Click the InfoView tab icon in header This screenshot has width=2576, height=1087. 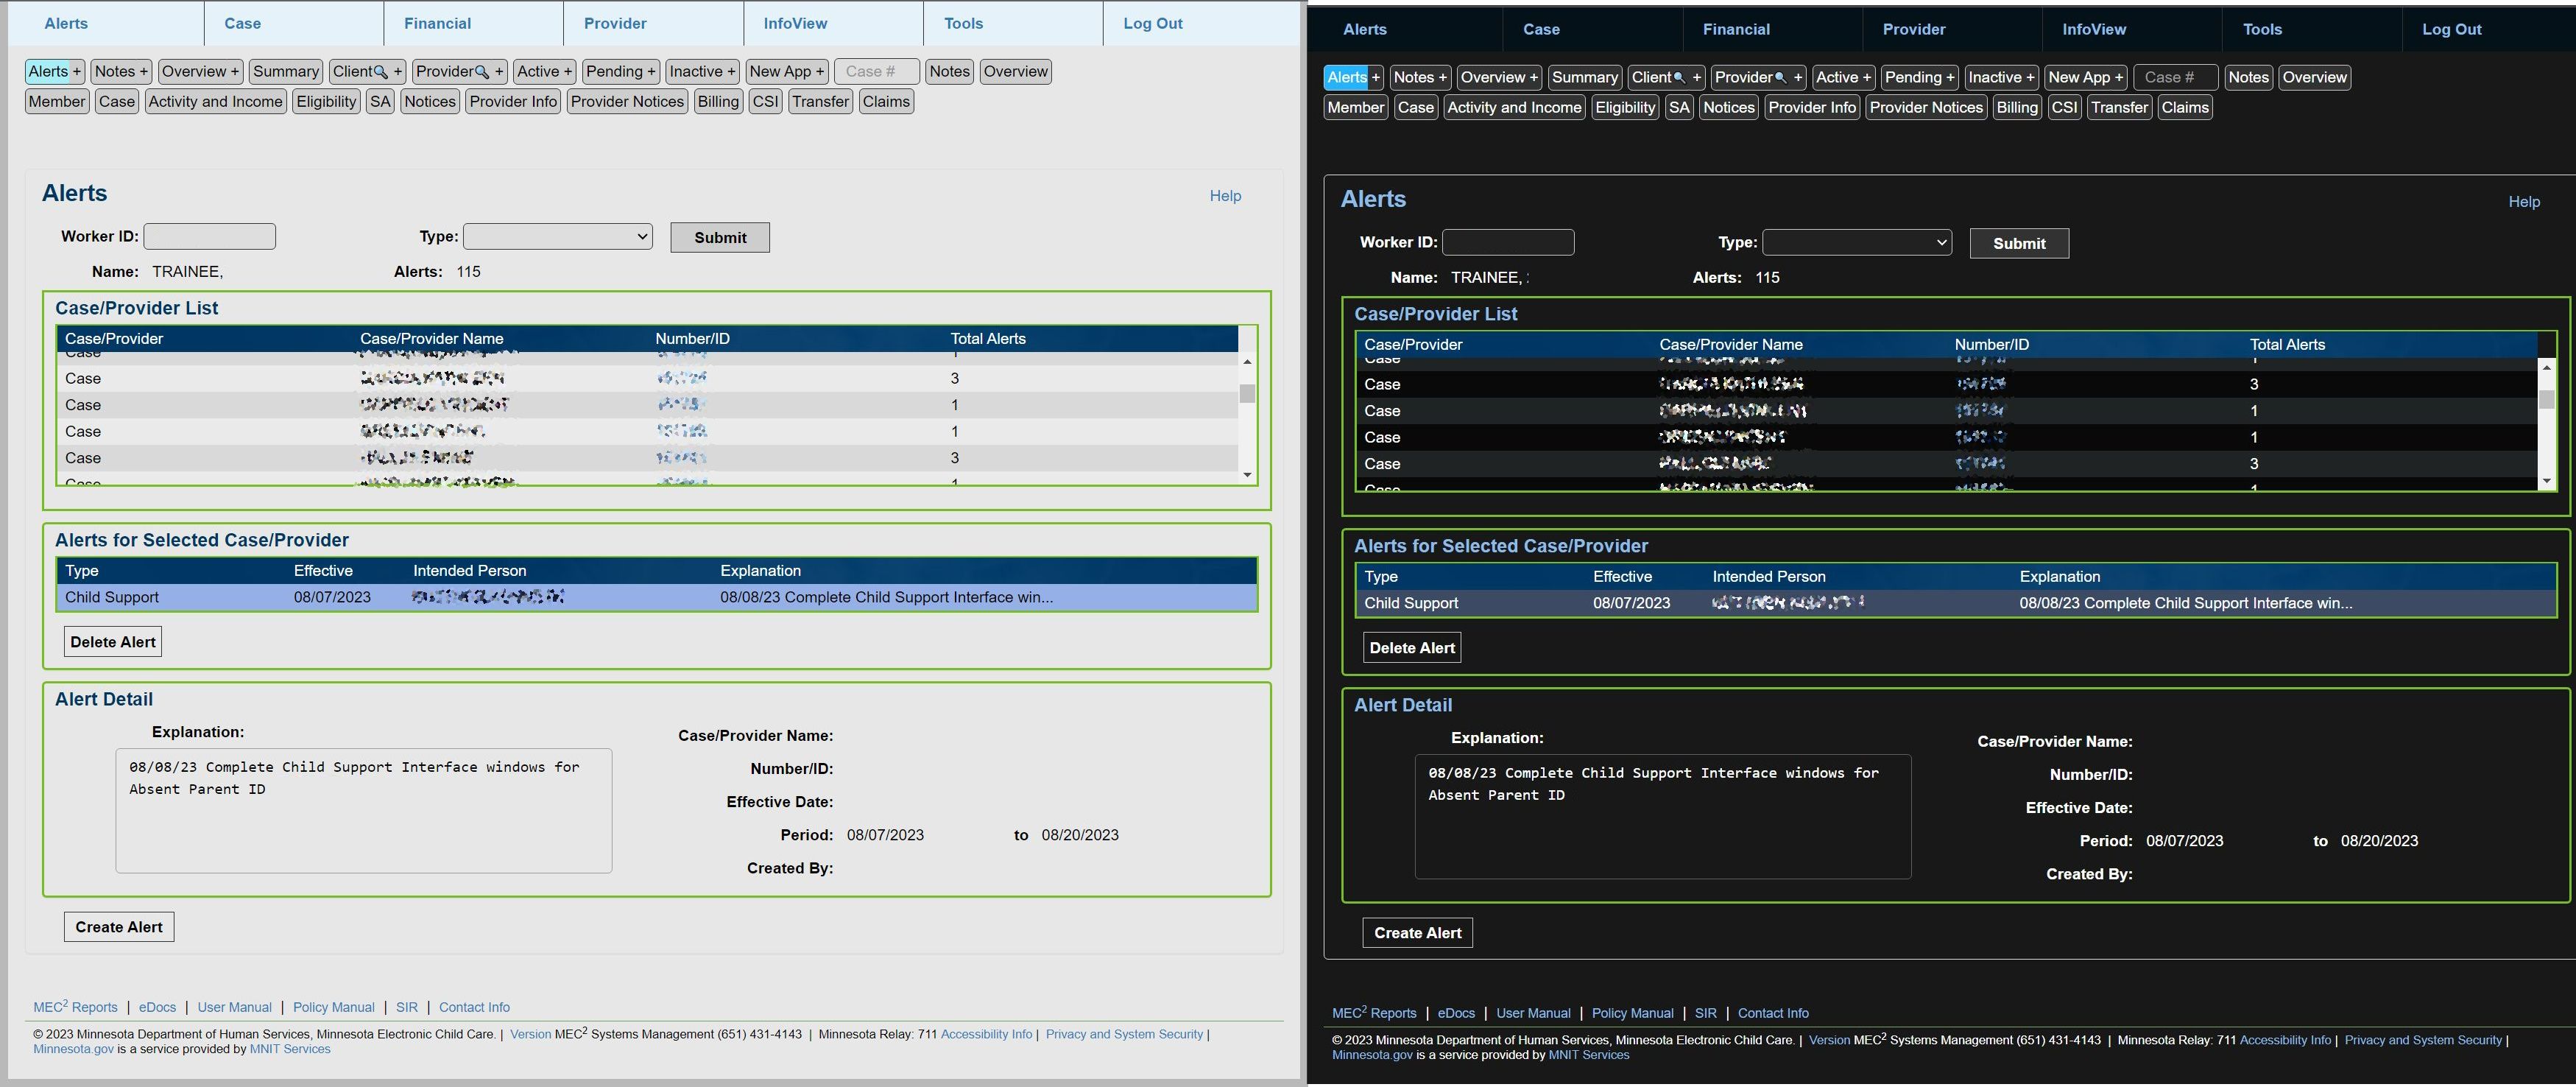(795, 23)
